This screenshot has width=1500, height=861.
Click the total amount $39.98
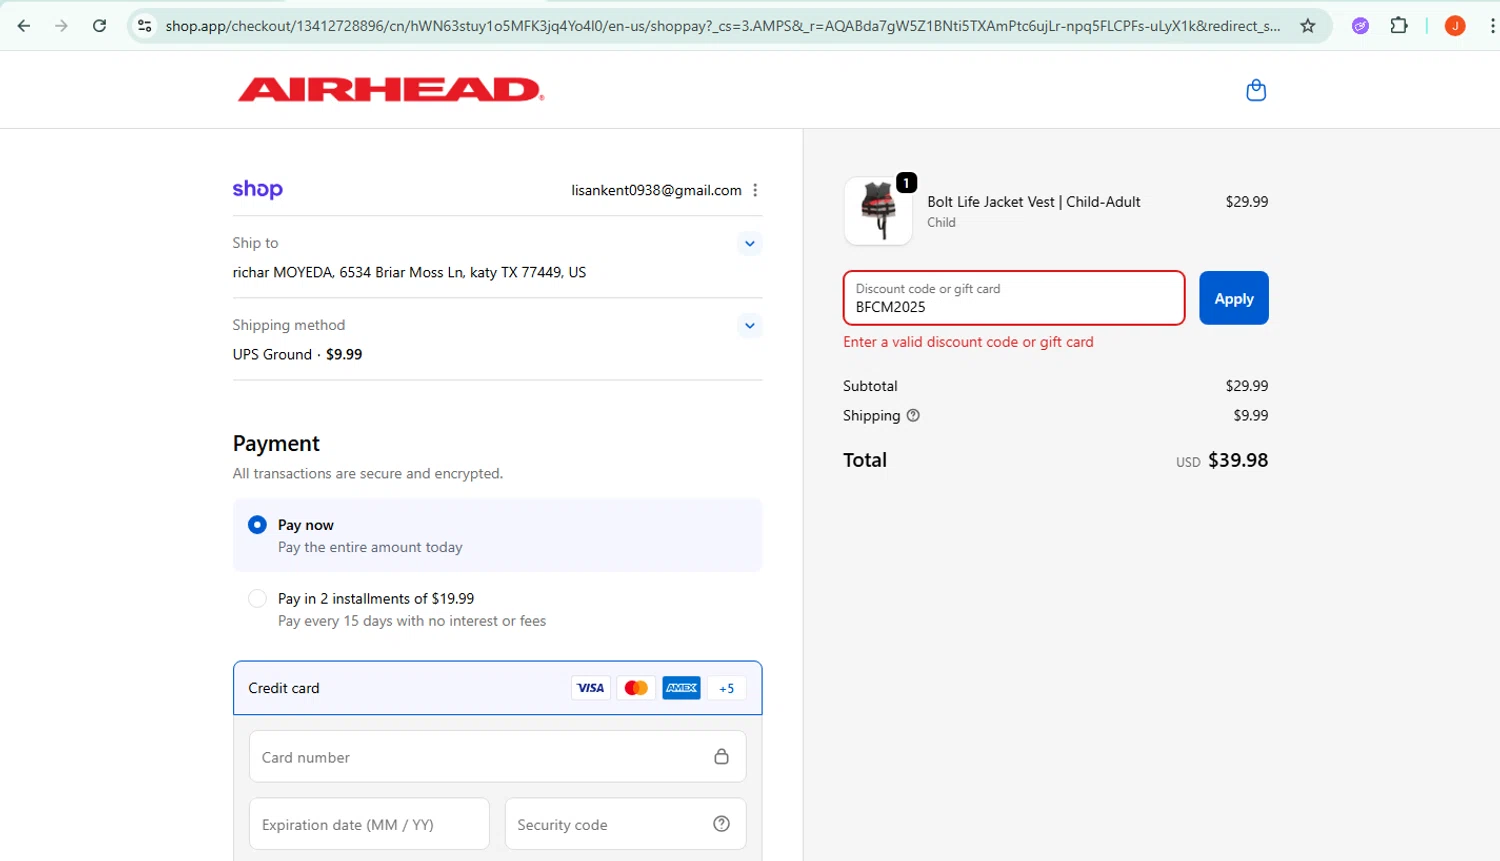[x=1238, y=460]
